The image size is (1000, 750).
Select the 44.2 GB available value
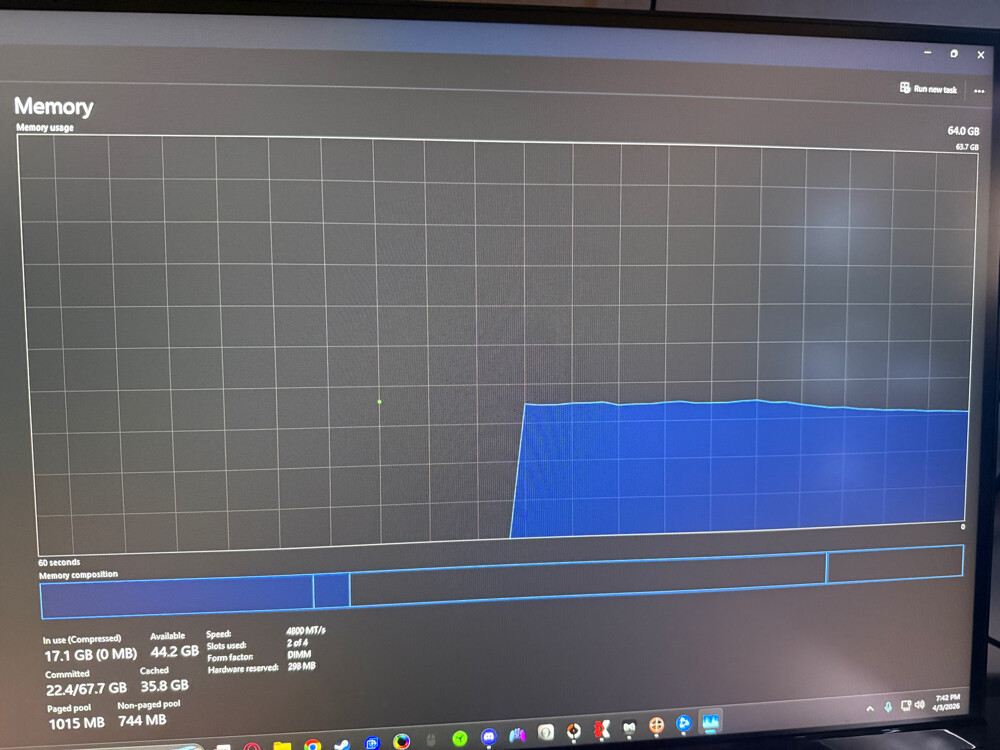click(x=174, y=652)
